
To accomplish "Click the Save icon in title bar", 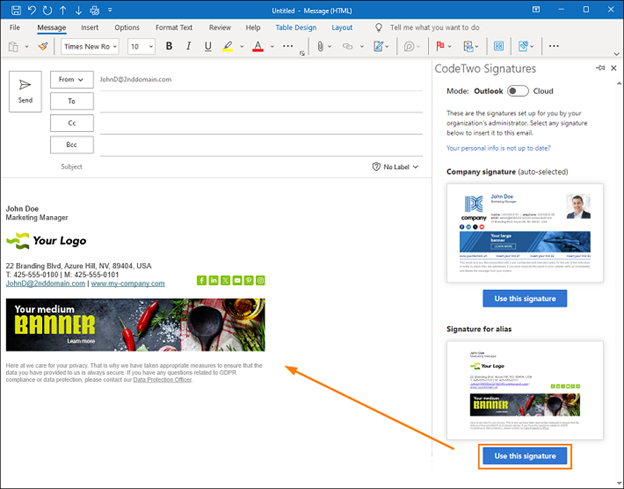I will [x=16, y=10].
